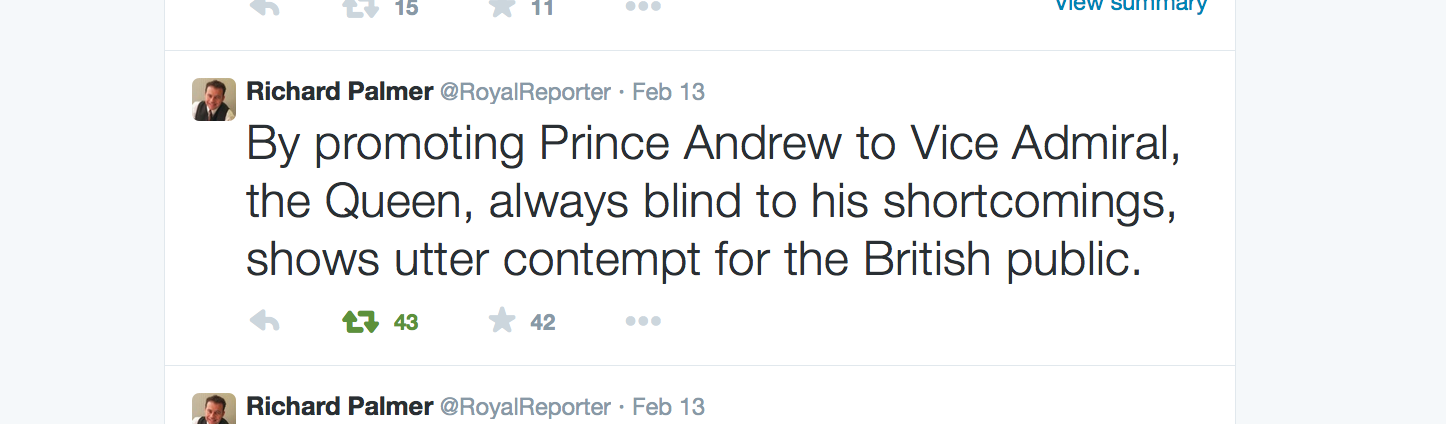Undo retweet on the Prince Andrew tweet

point(360,322)
